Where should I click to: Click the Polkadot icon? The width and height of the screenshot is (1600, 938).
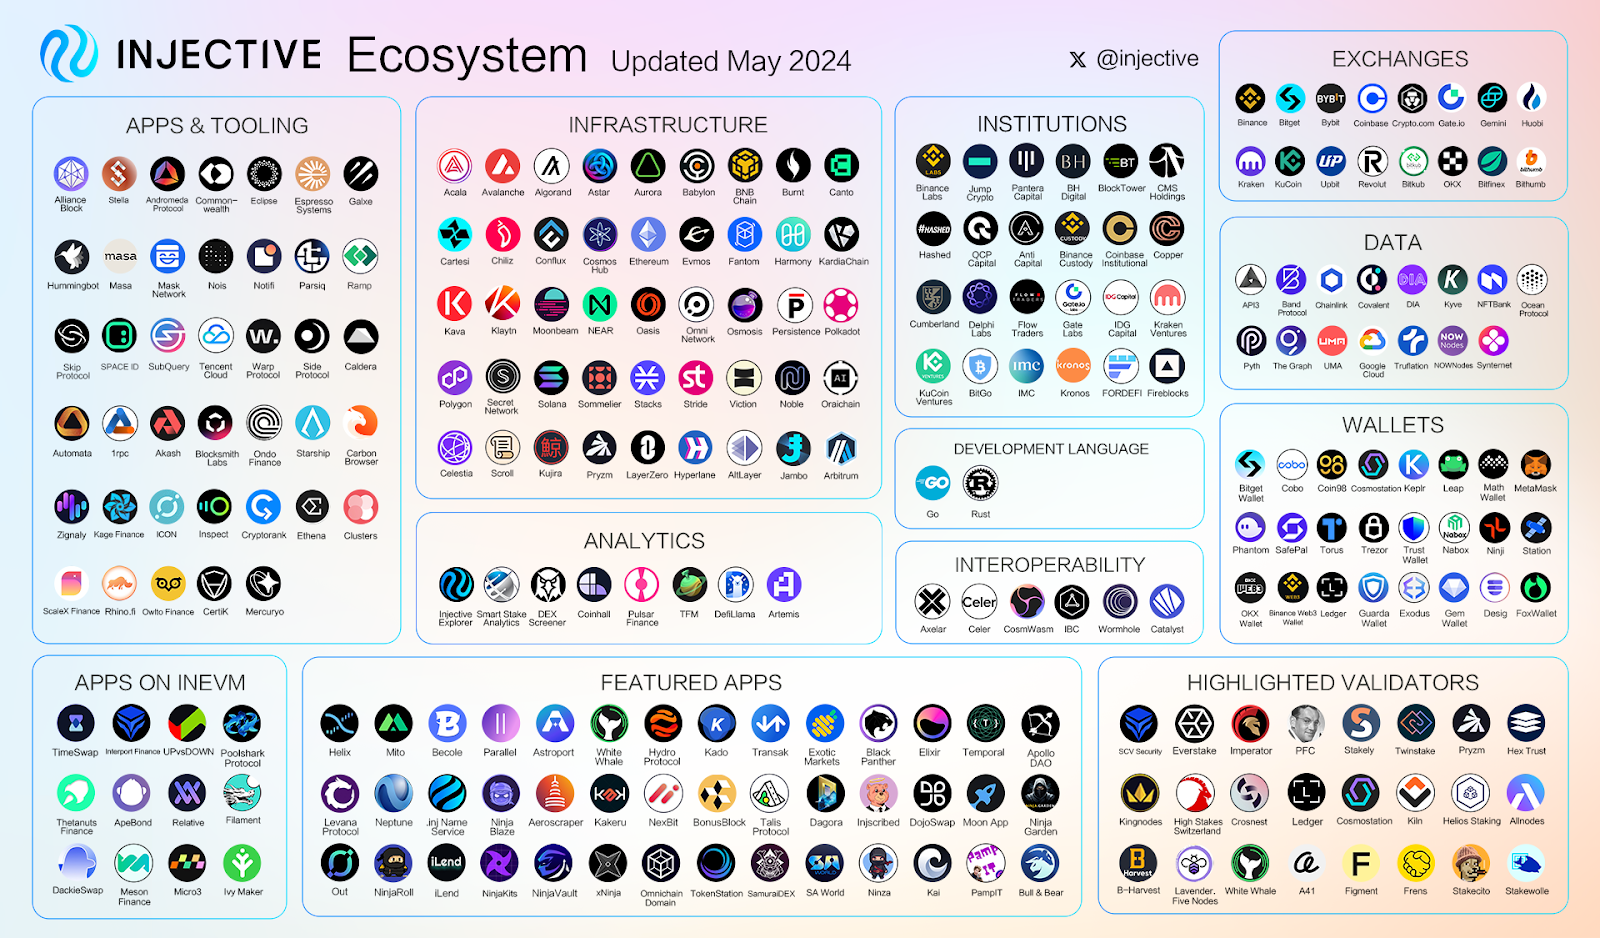[x=841, y=305]
